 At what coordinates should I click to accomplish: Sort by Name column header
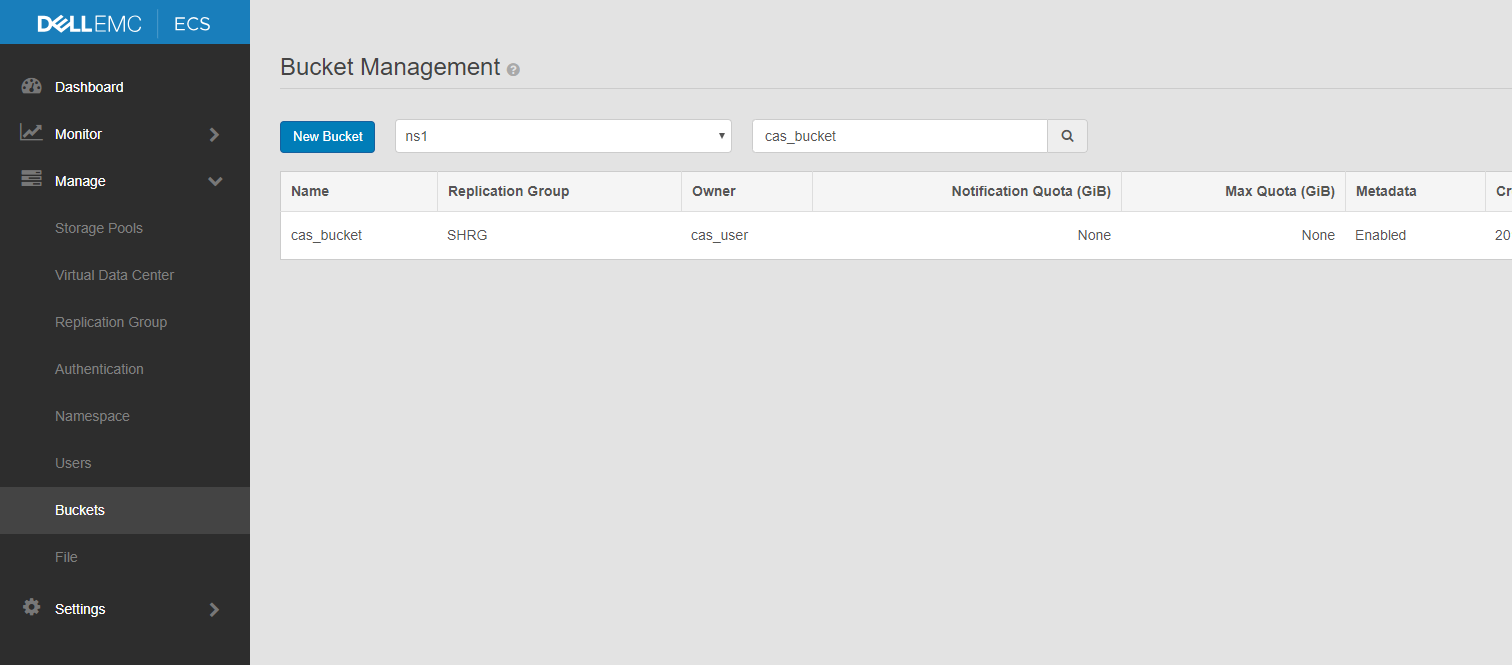point(310,191)
